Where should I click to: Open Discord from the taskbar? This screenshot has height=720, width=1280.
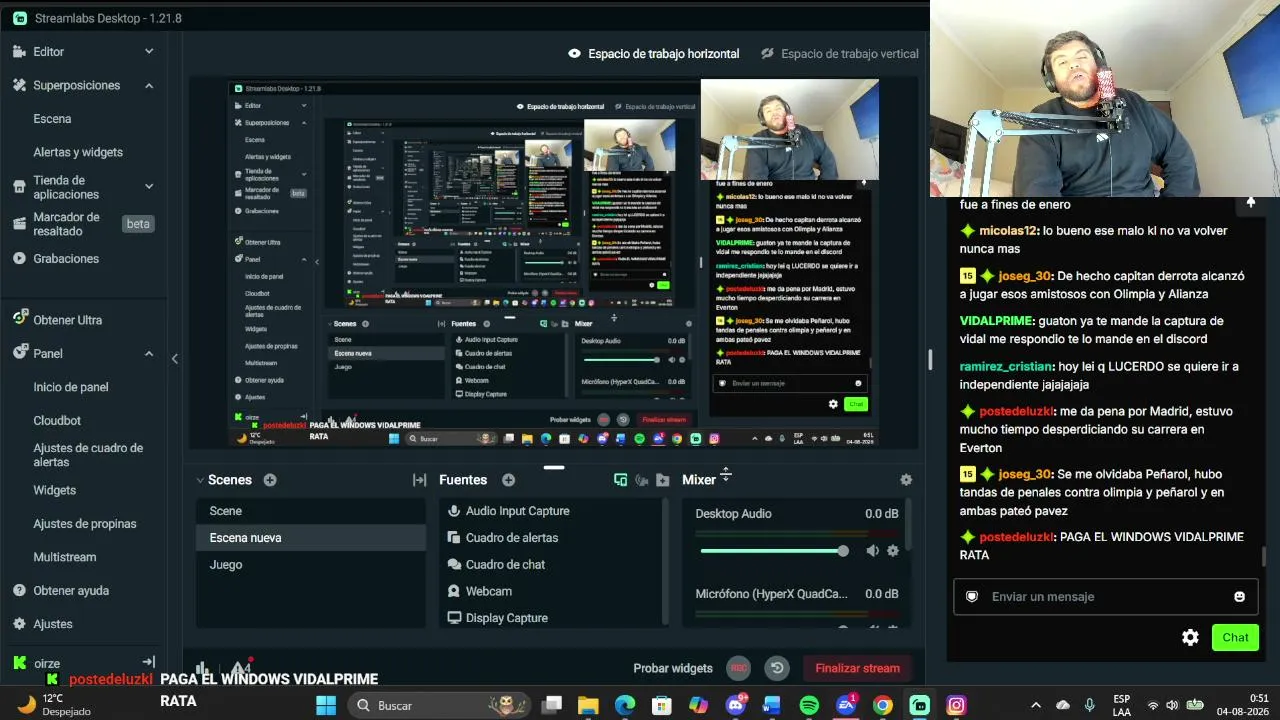point(736,705)
